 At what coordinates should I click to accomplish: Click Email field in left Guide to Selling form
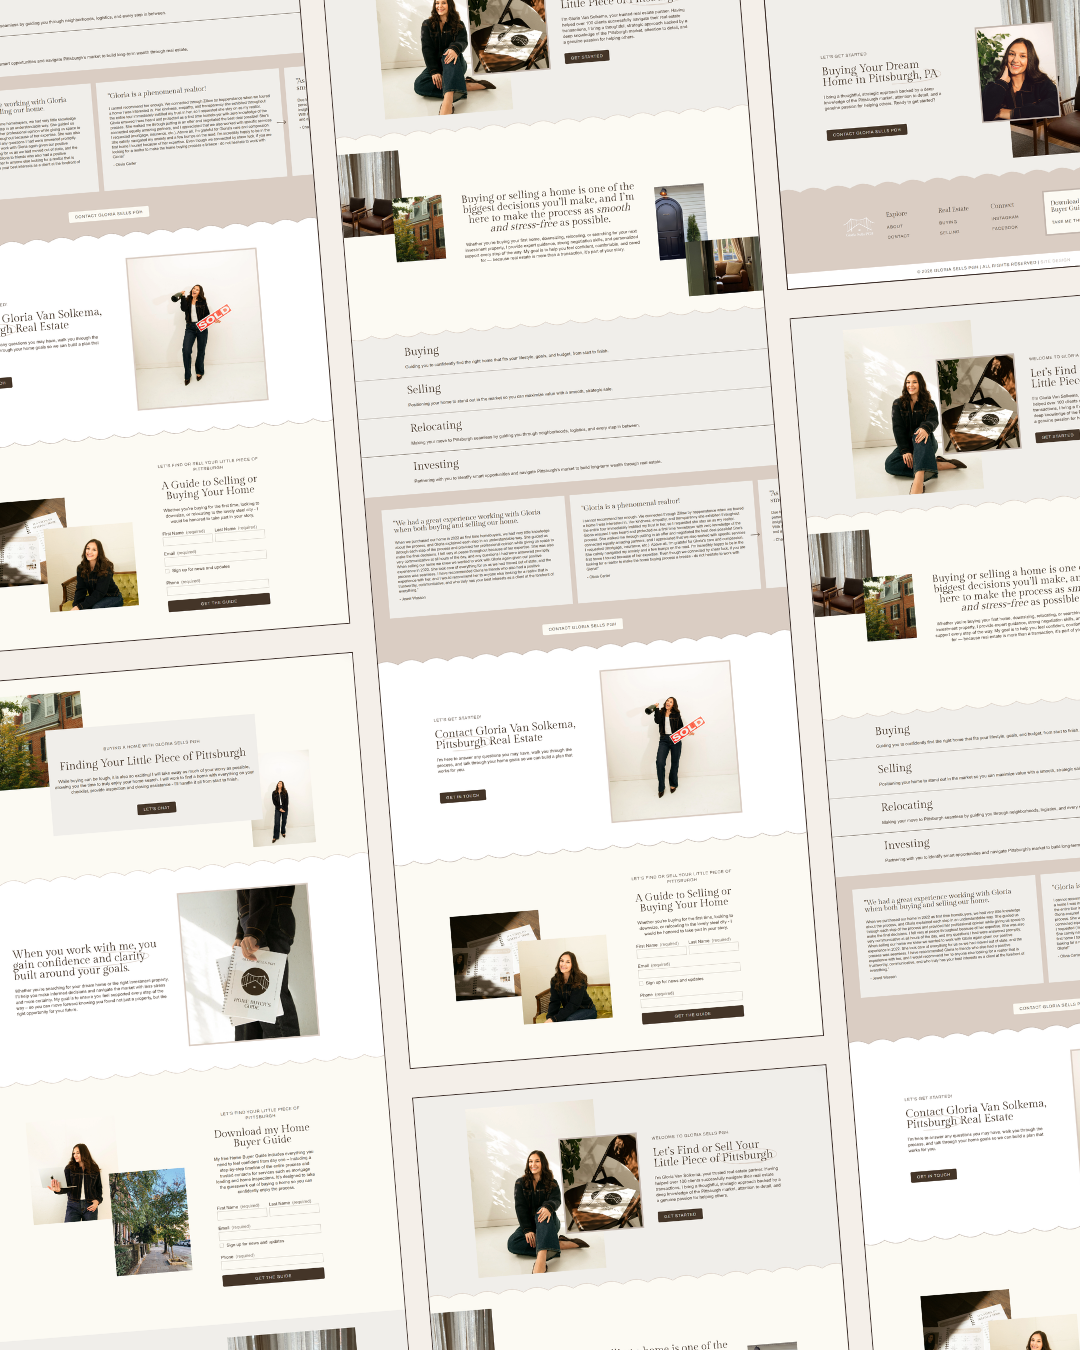click(x=215, y=556)
